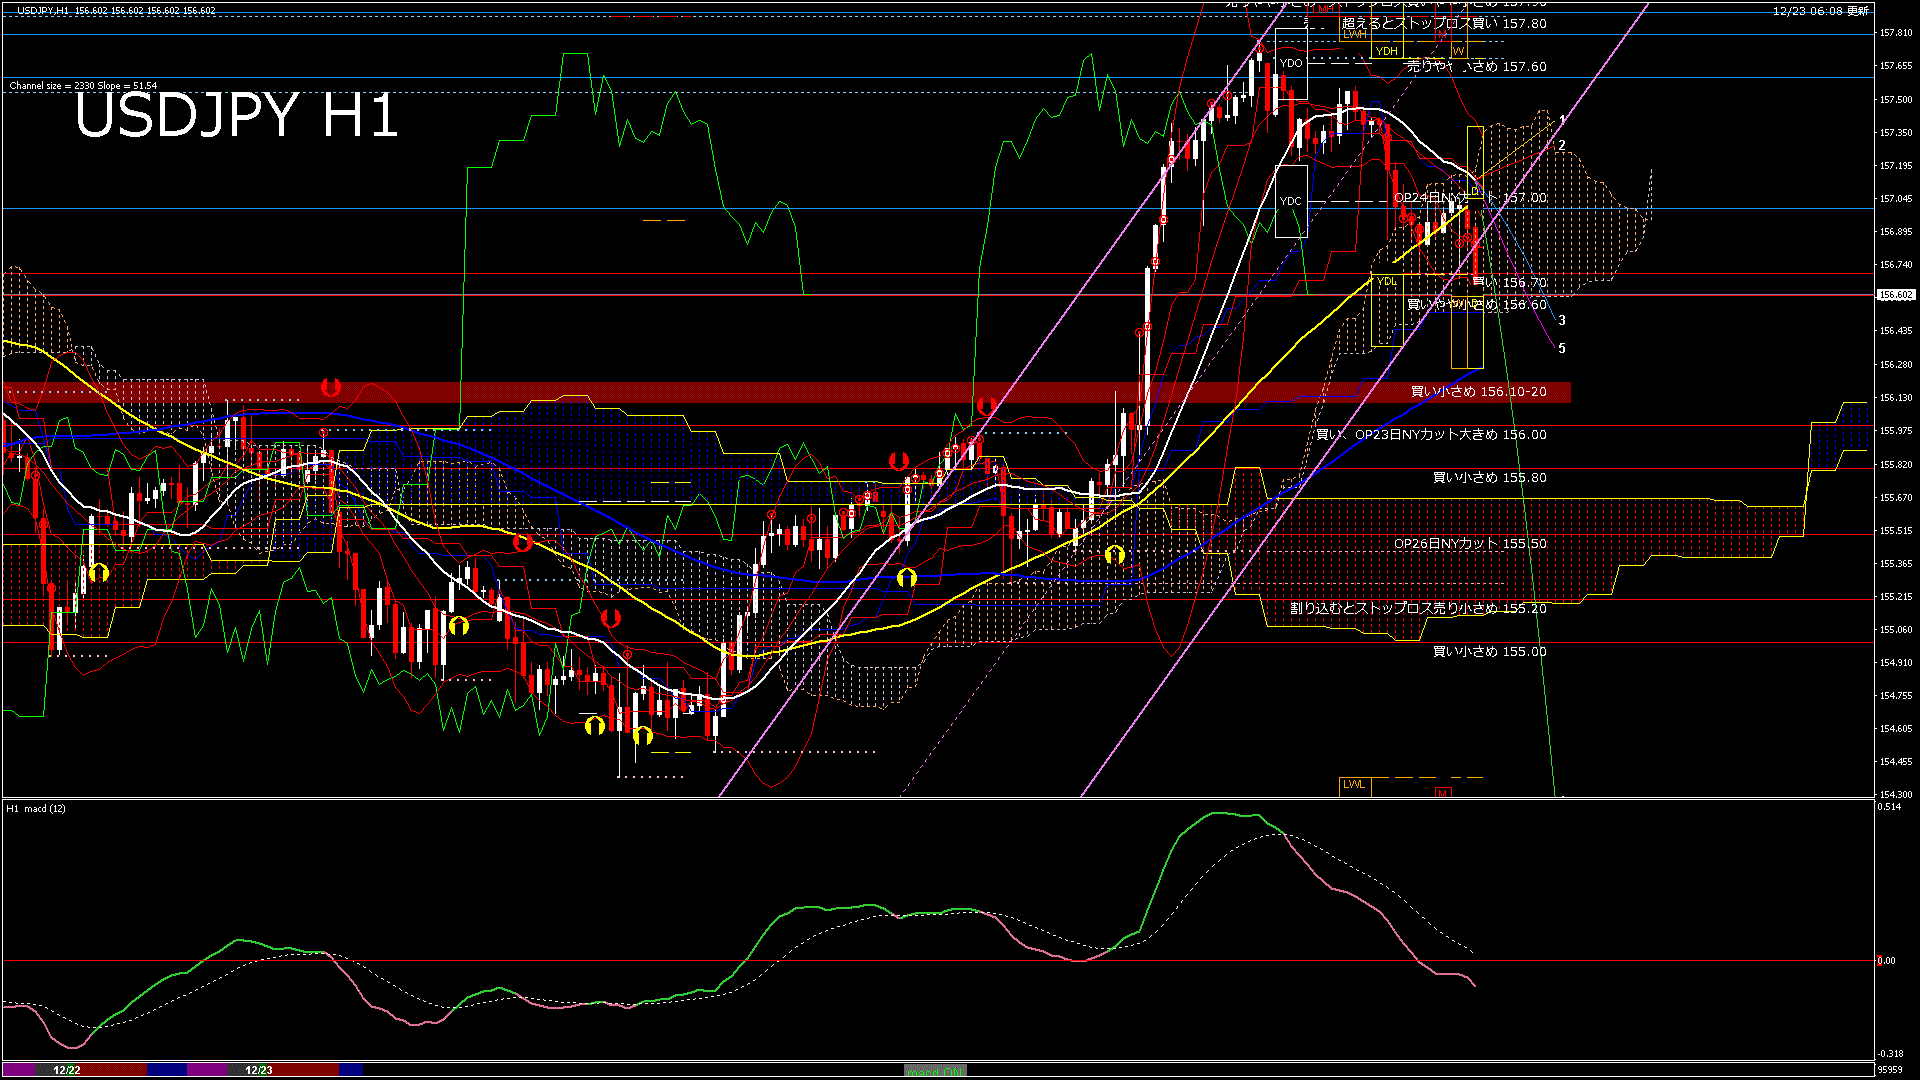Click the H1 macd (12) indicator title
1920x1080 pixels.
click(x=36, y=808)
